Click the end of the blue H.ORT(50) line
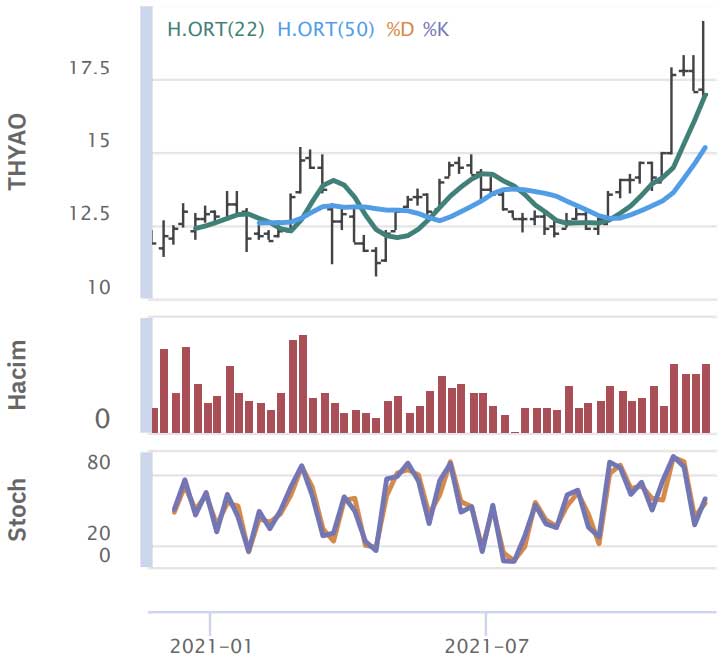 [705, 148]
